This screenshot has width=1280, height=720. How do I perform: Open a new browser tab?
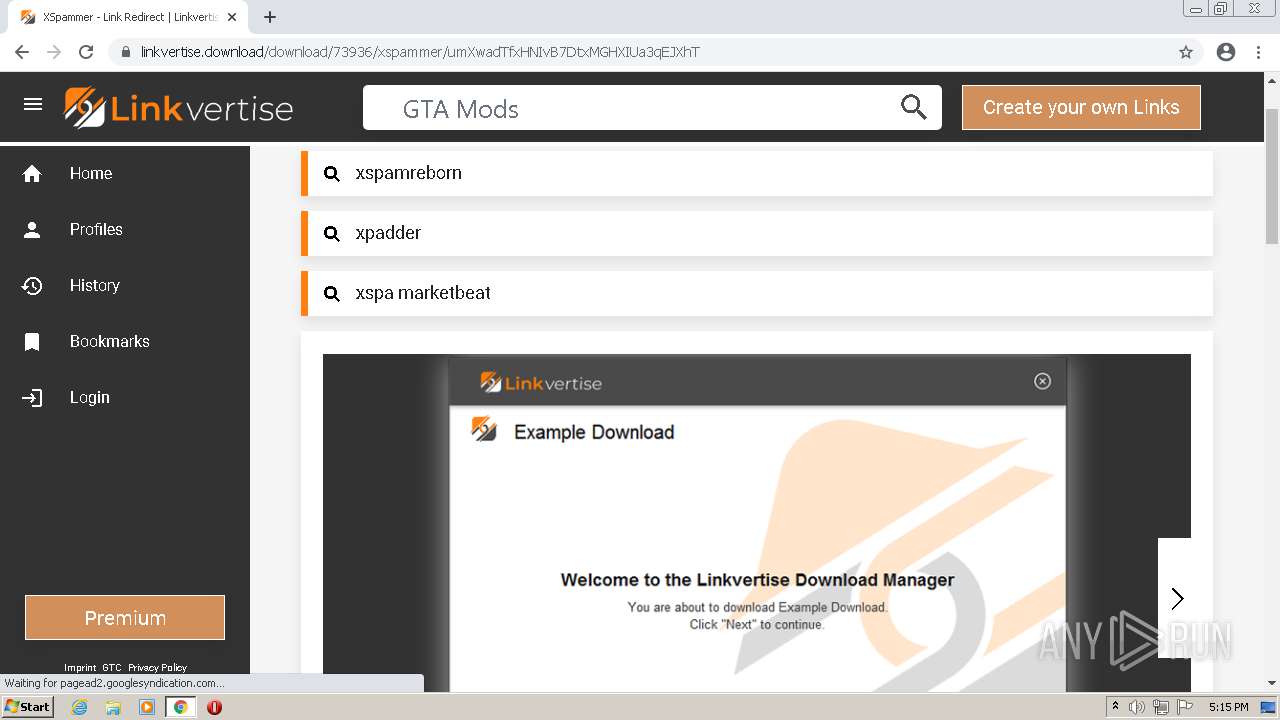270,17
